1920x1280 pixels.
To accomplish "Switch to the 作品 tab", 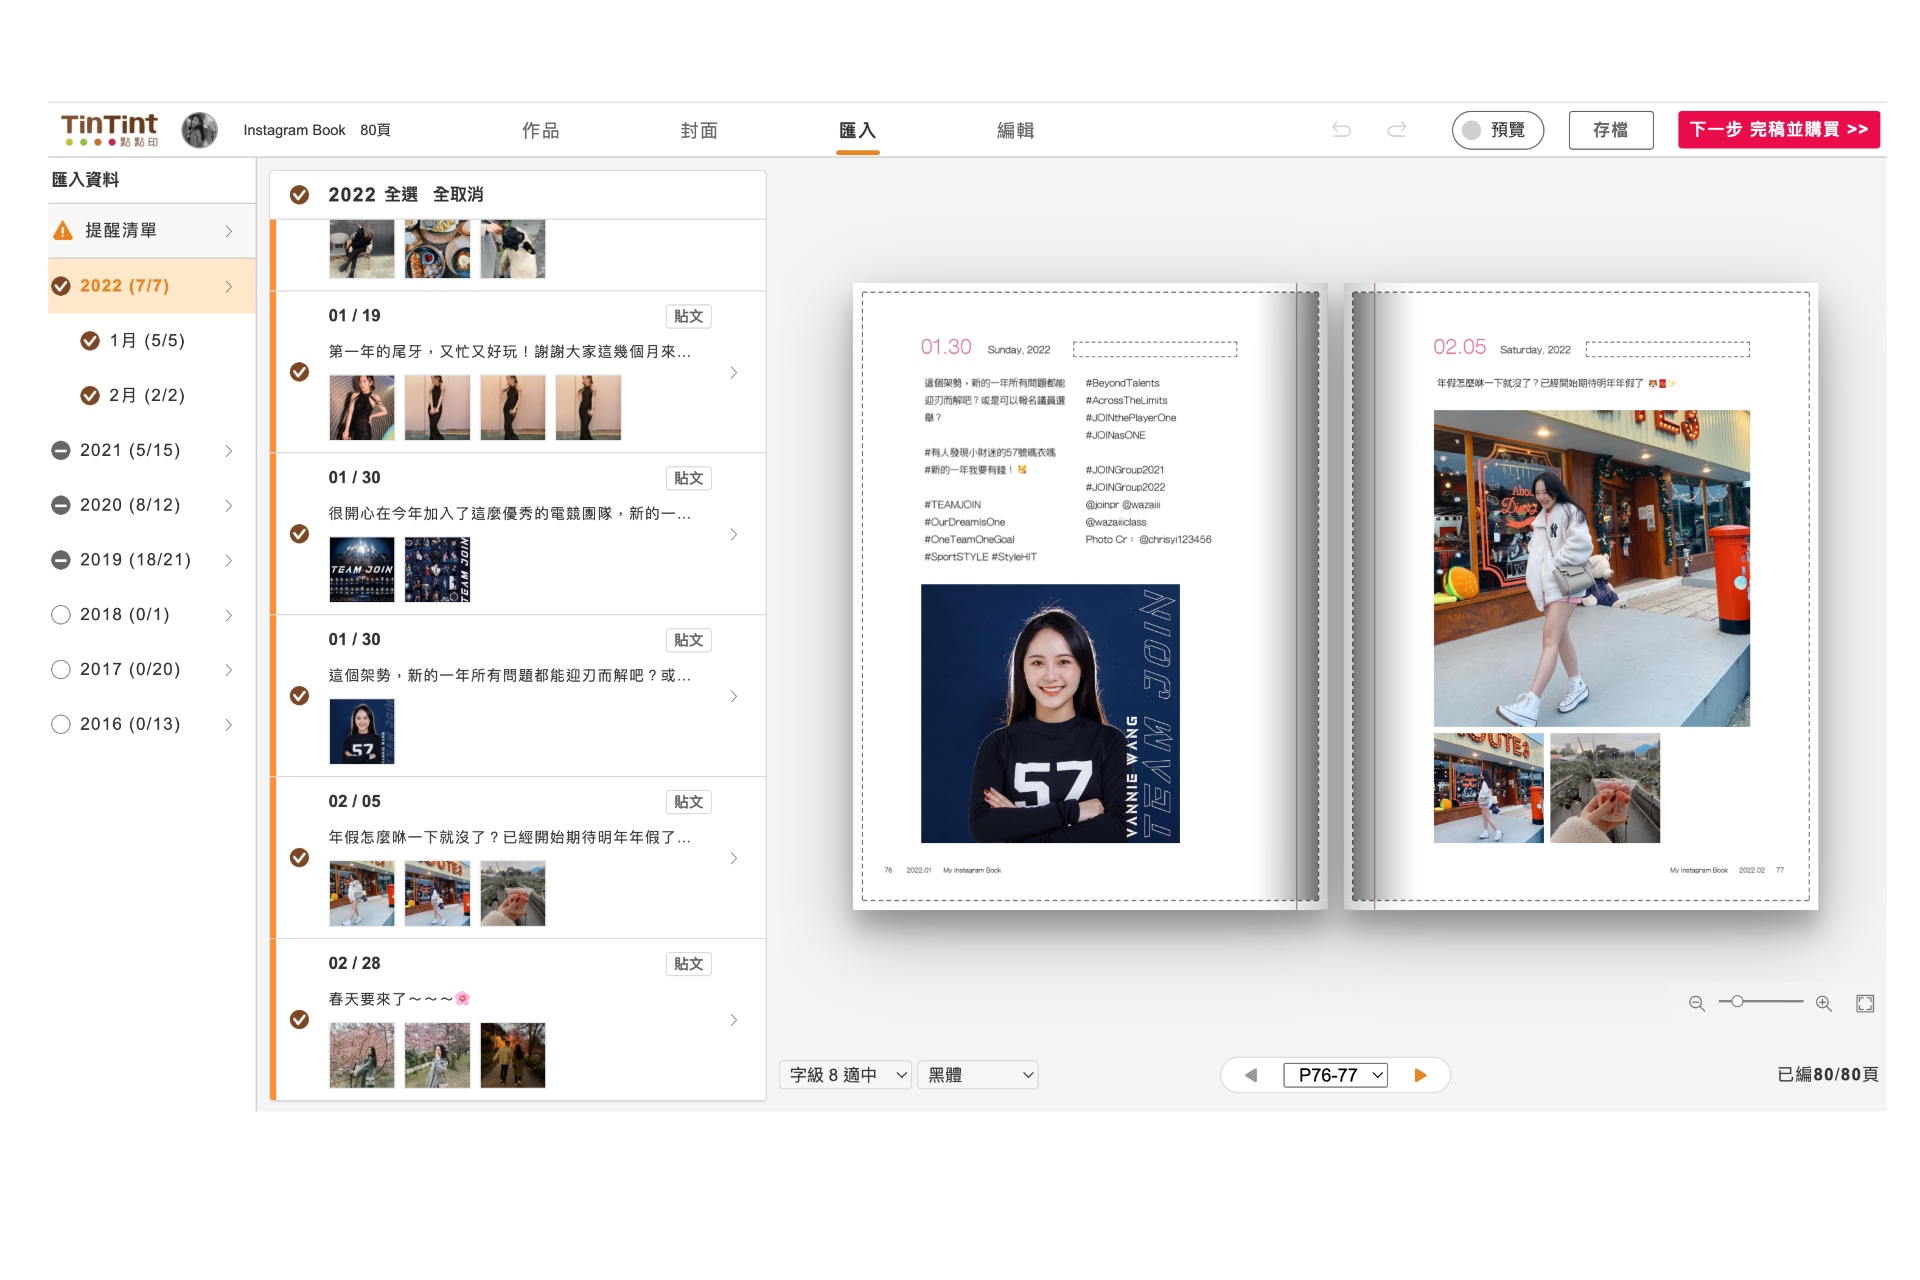I will [541, 130].
